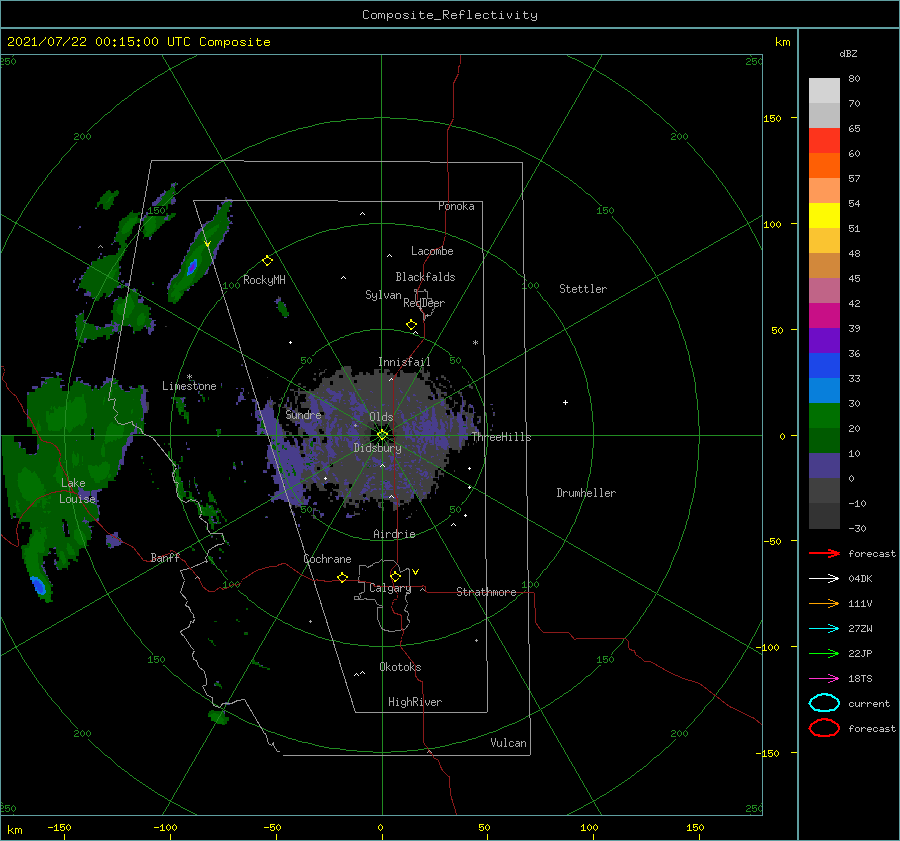Click the yellow diamond marker below Cochrane
This screenshot has height=841, width=900.
pyautogui.click(x=343, y=578)
